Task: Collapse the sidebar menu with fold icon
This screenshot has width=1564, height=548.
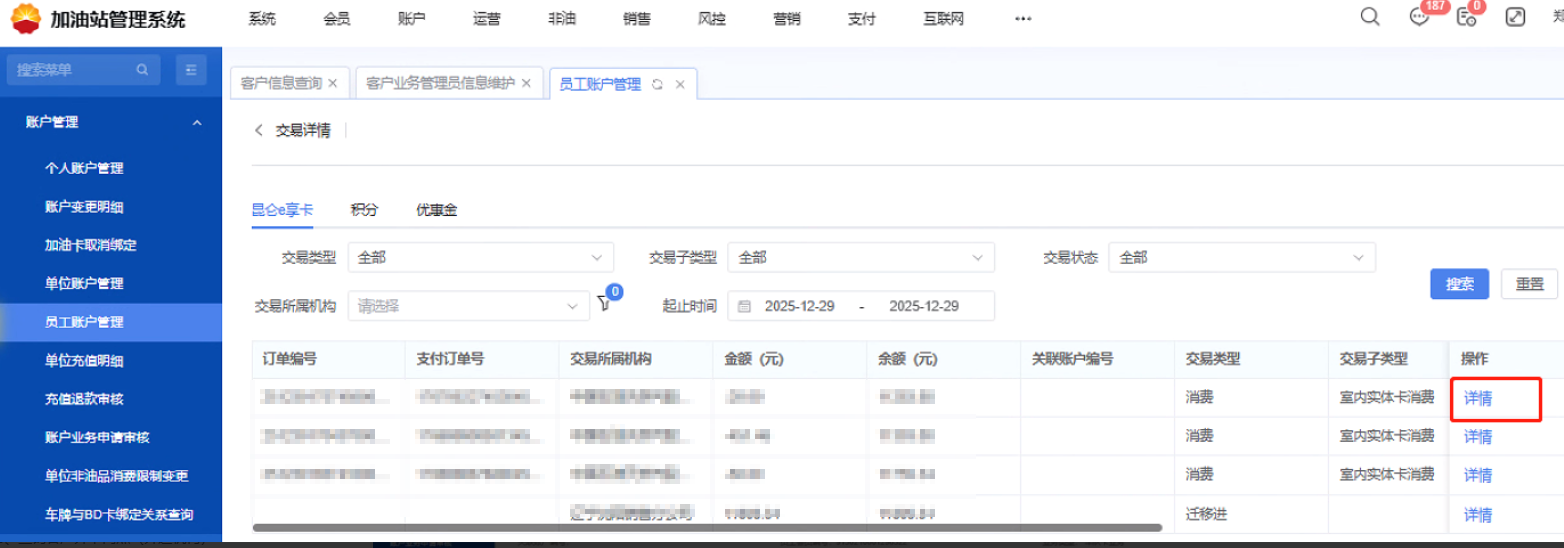Action: [190, 70]
